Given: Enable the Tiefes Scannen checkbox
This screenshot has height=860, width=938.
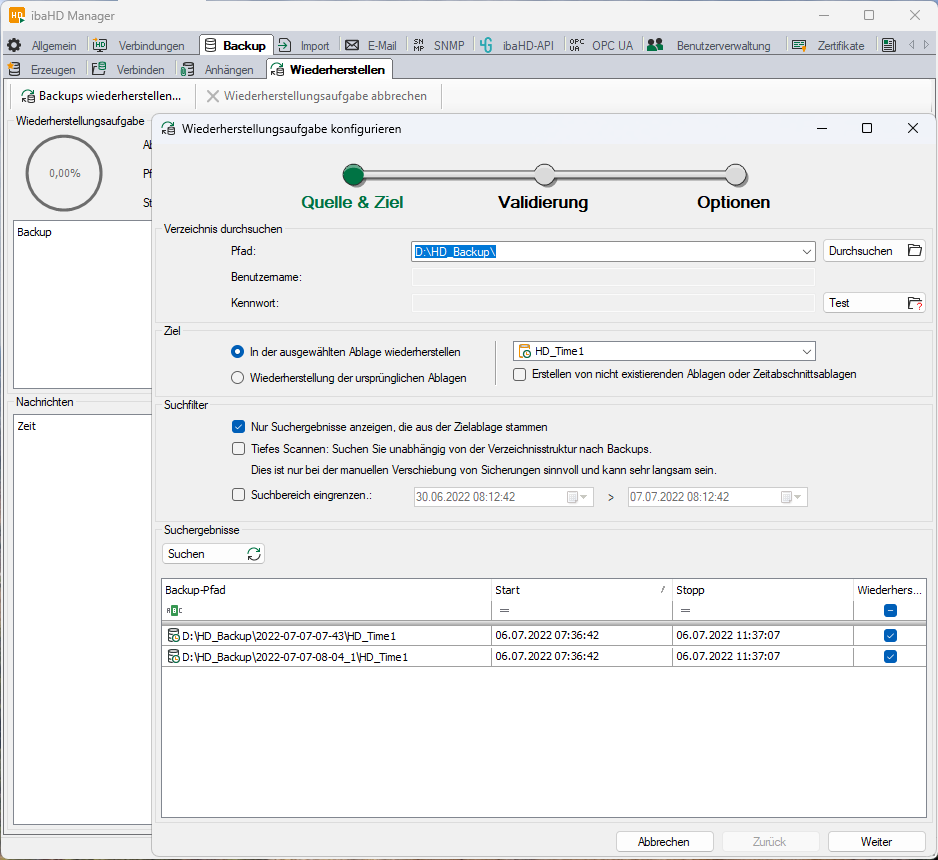Looking at the screenshot, I should coord(238,449).
